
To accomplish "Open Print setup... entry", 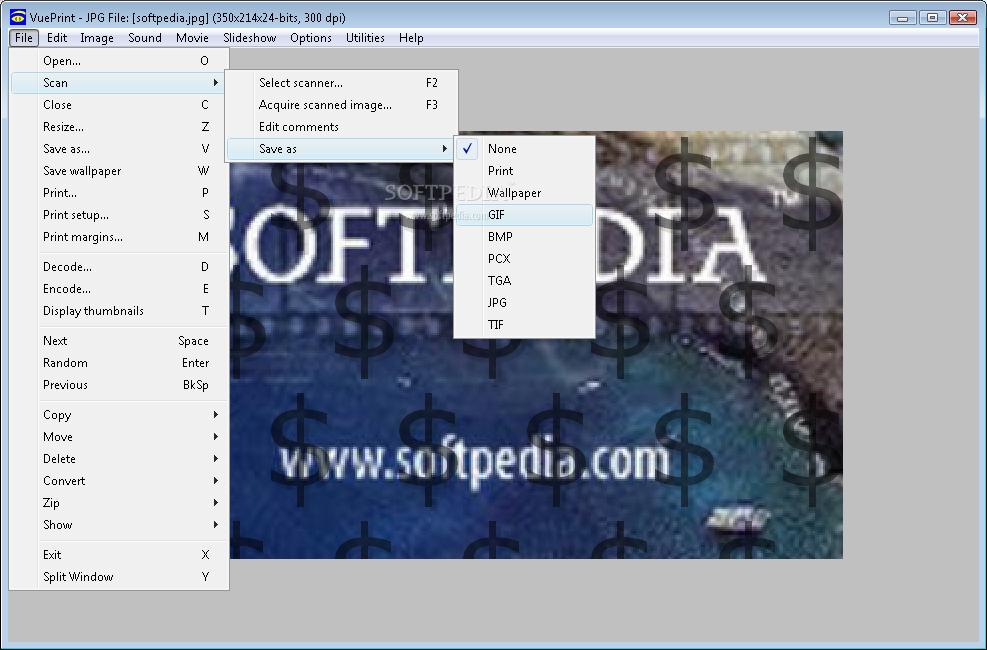I will (119, 215).
